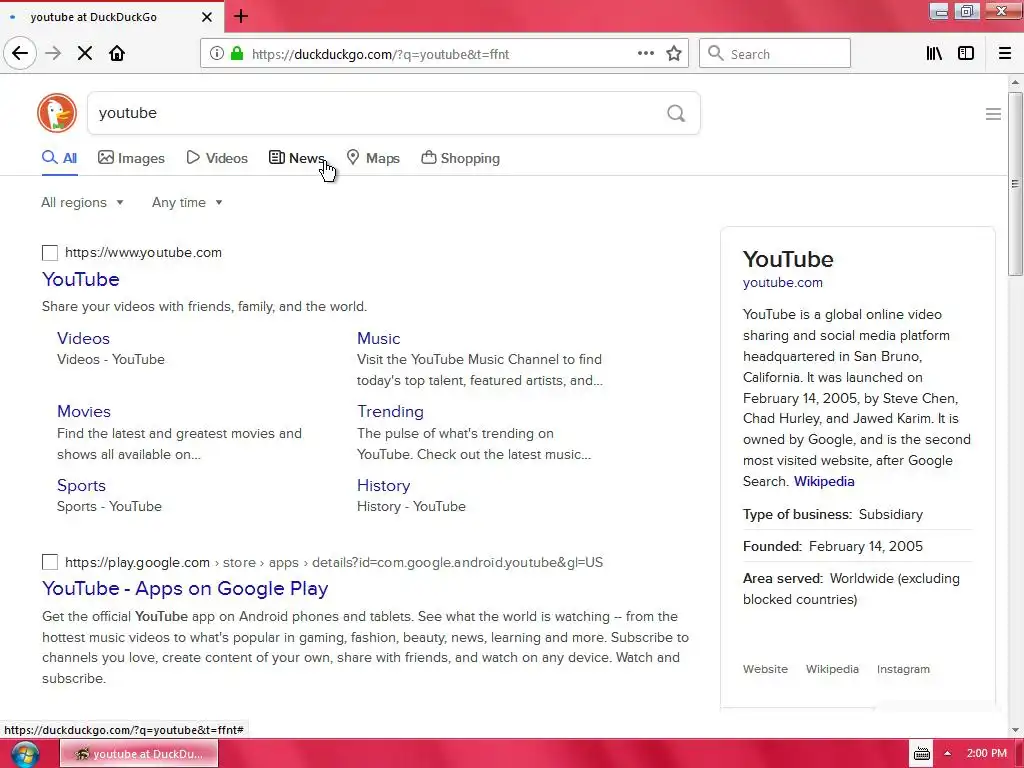Image resolution: width=1024 pixels, height=768 pixels.
Task: Open the bold Wikipedia link in the description
Action: pos(824,481)
